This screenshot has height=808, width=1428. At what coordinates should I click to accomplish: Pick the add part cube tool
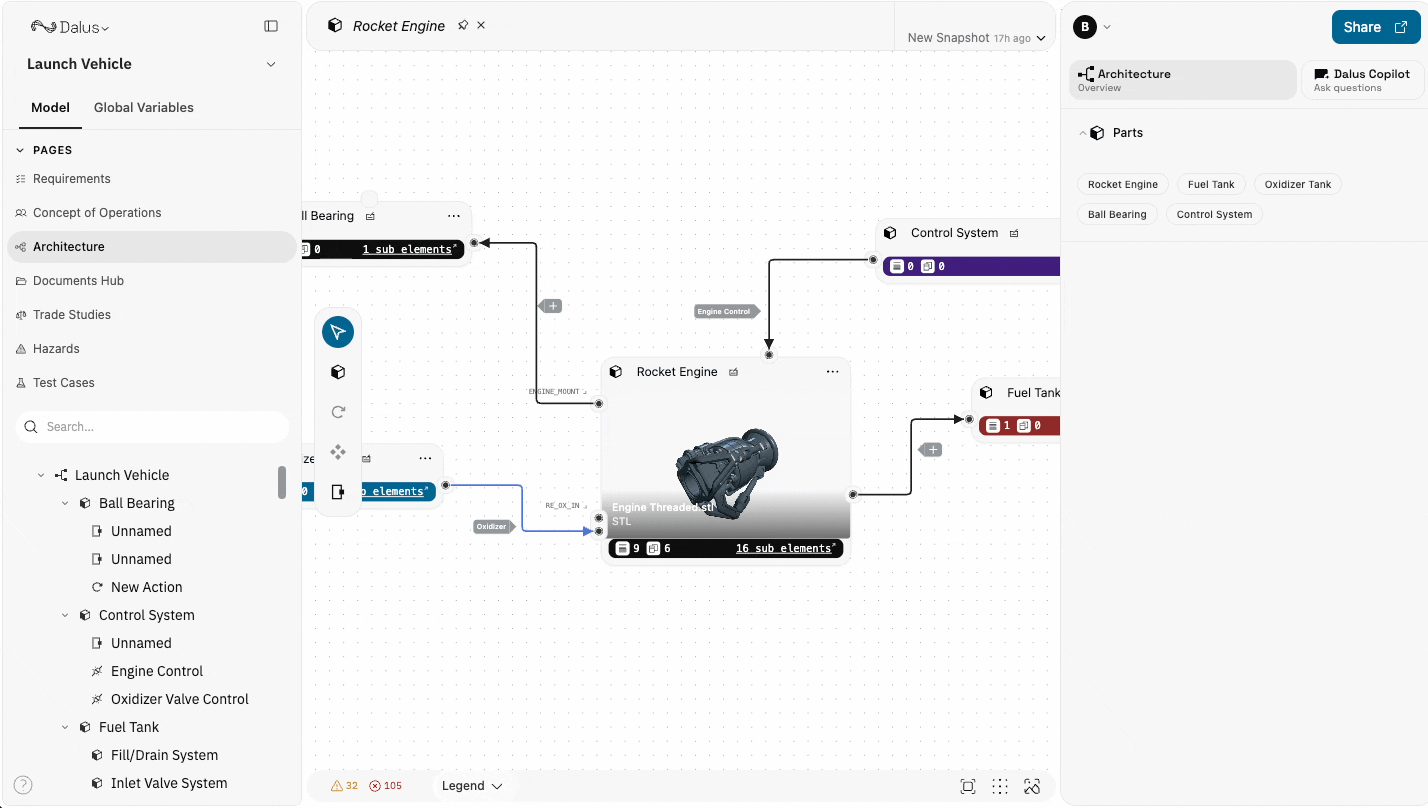[x=338, y=372]
